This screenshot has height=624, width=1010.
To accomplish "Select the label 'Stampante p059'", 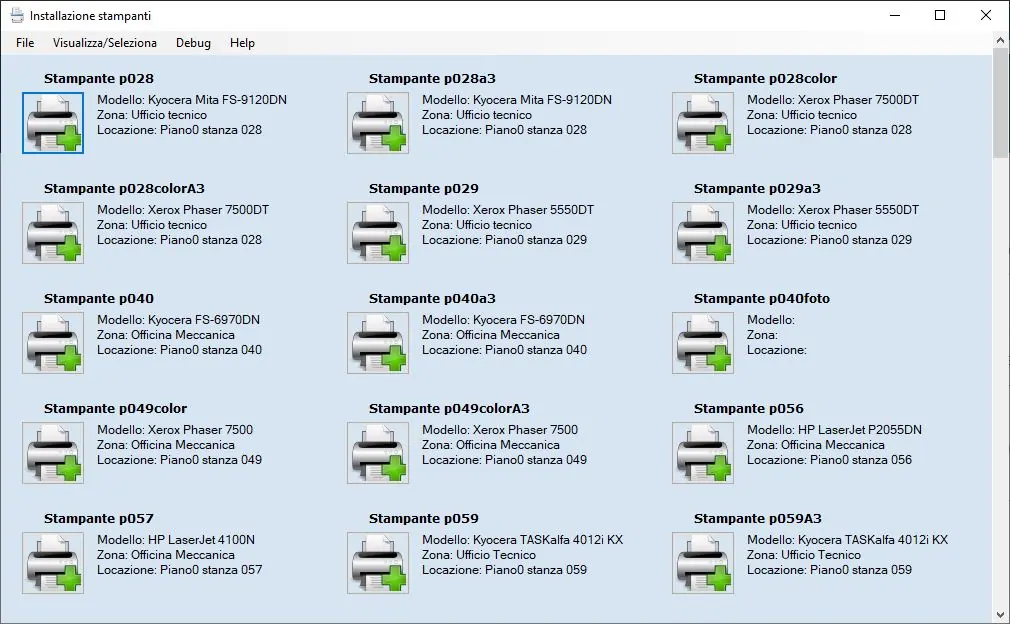I will (424, 519).
